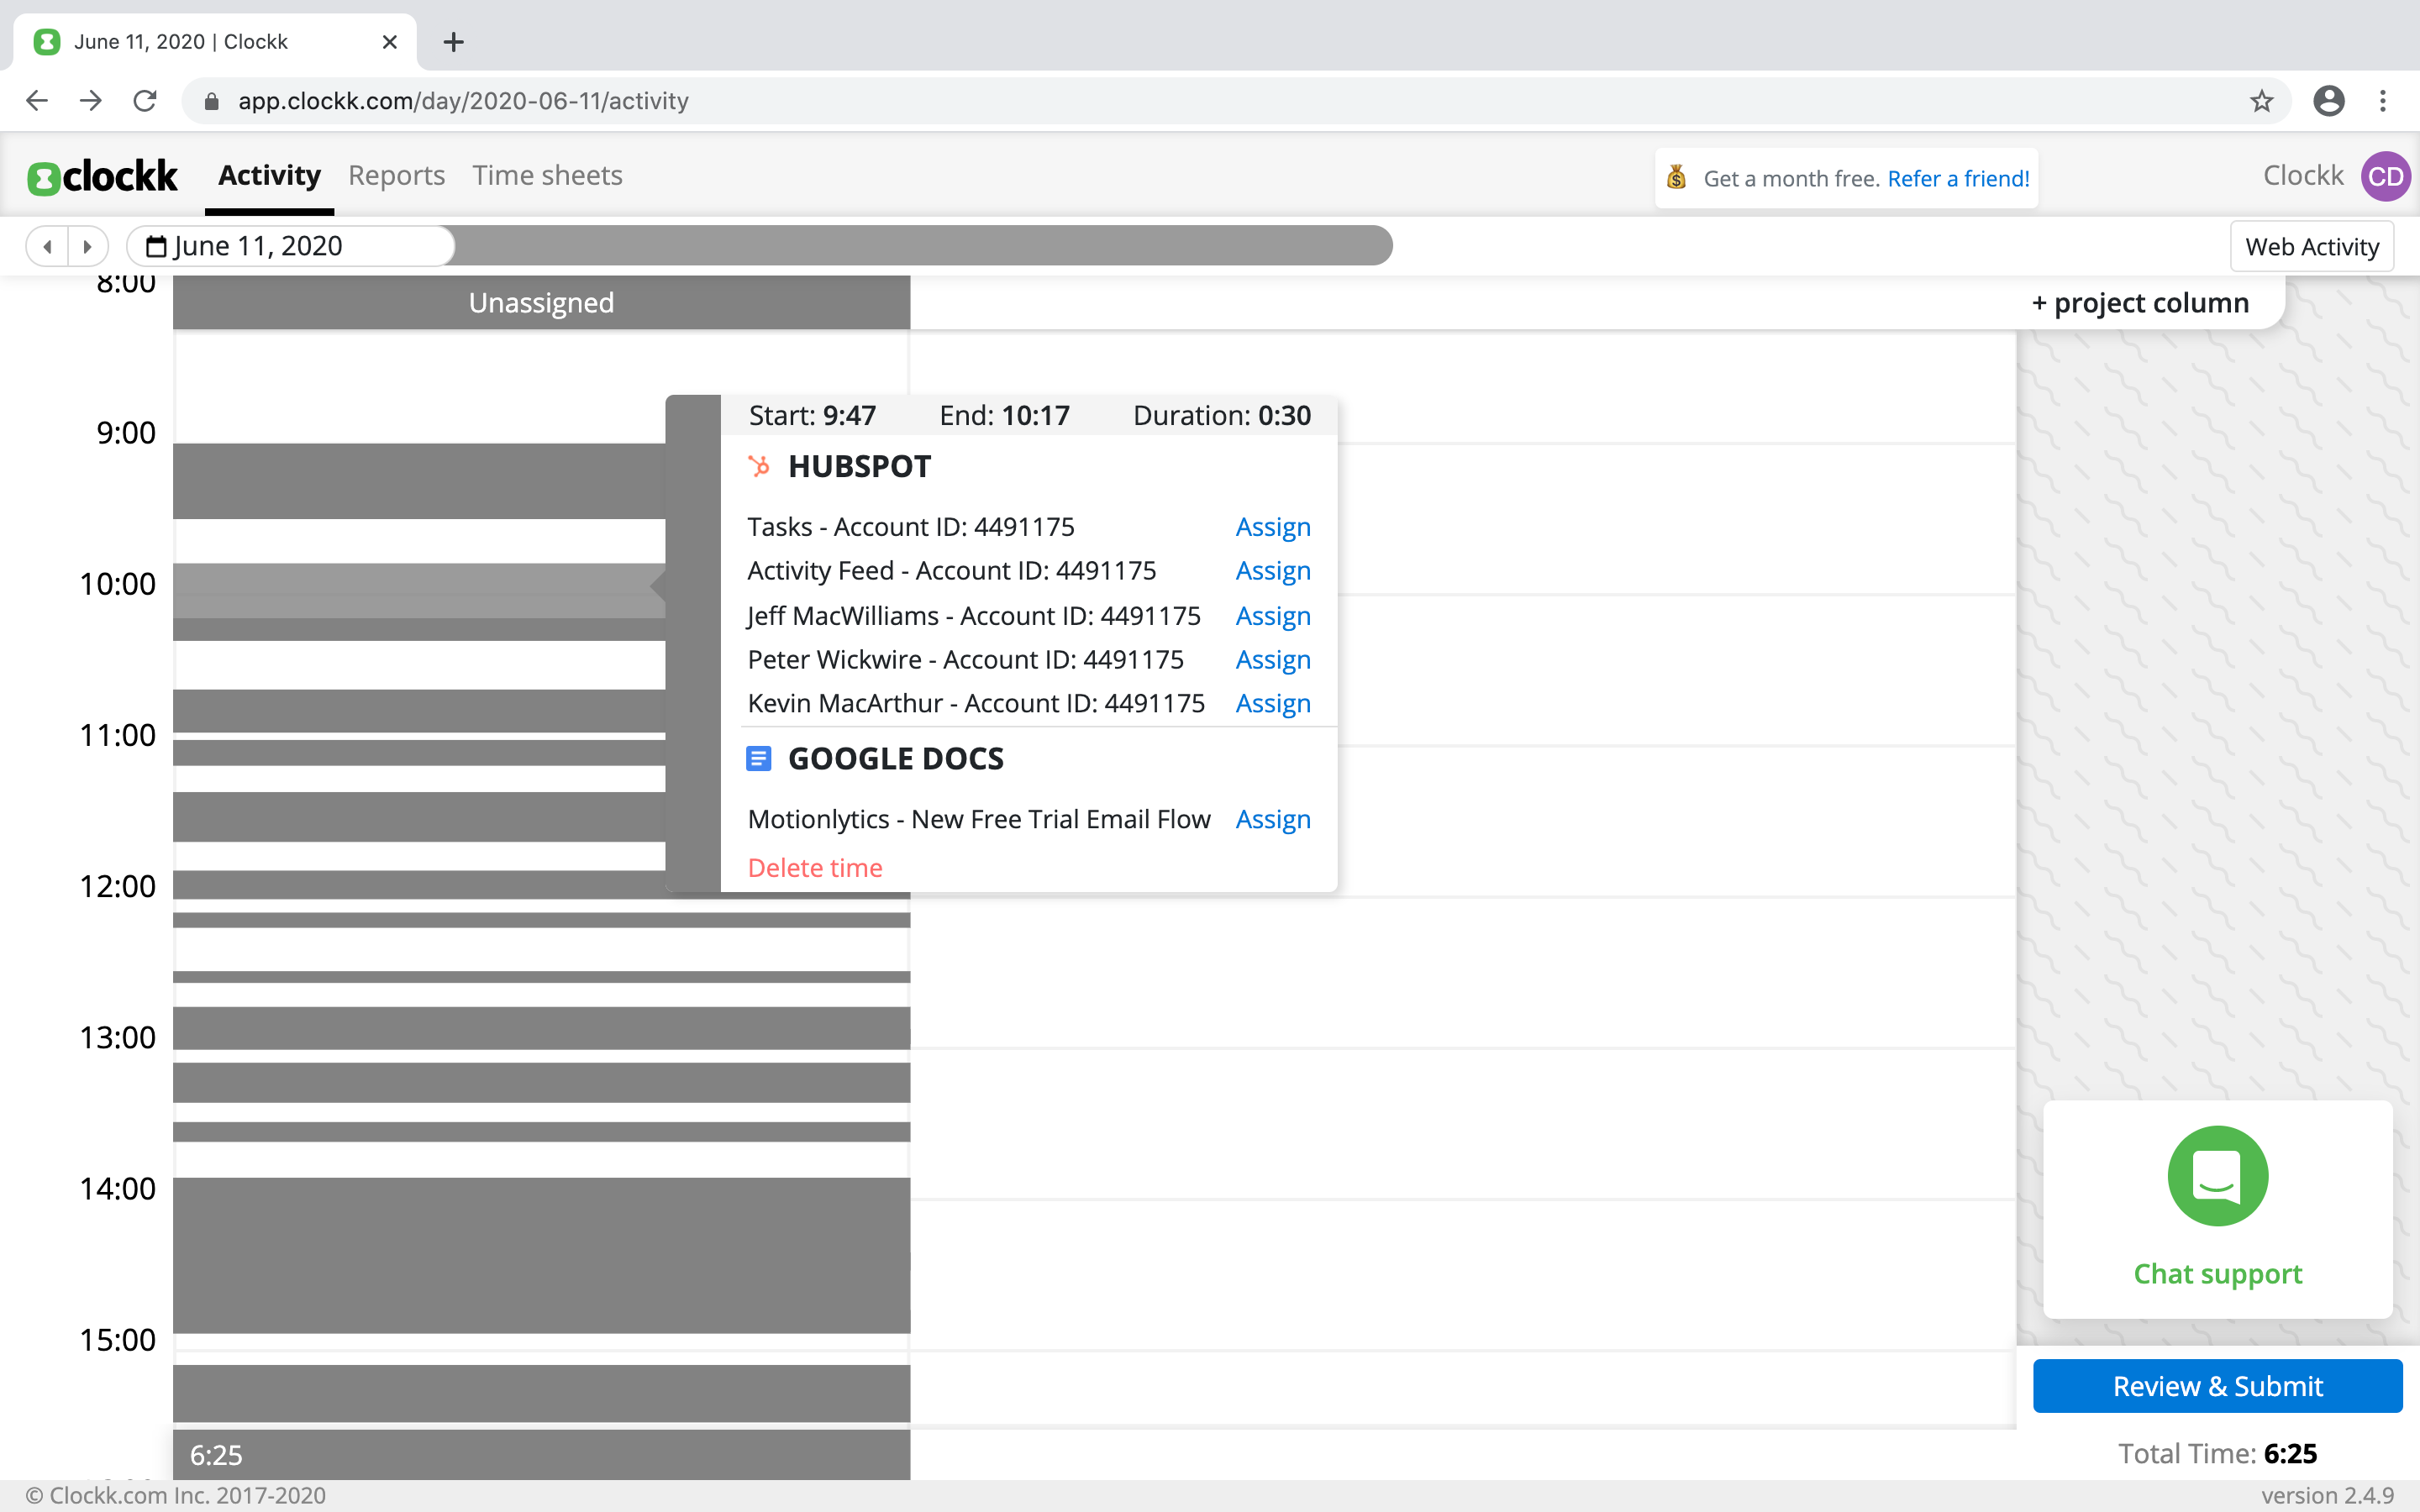This screenshot has width=2420, height=1512.
Task: Go to next day arrow
Action: pos(88,246)
